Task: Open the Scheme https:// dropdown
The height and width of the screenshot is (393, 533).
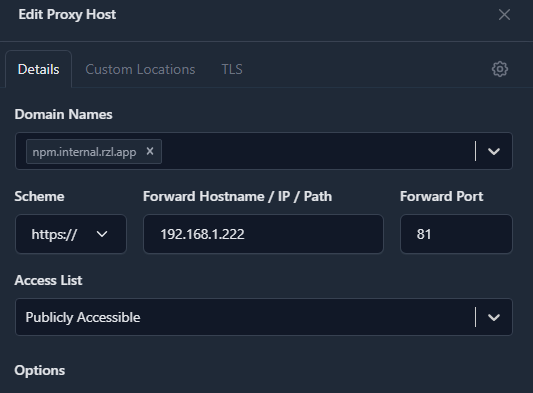Action: tap(71, 234)
